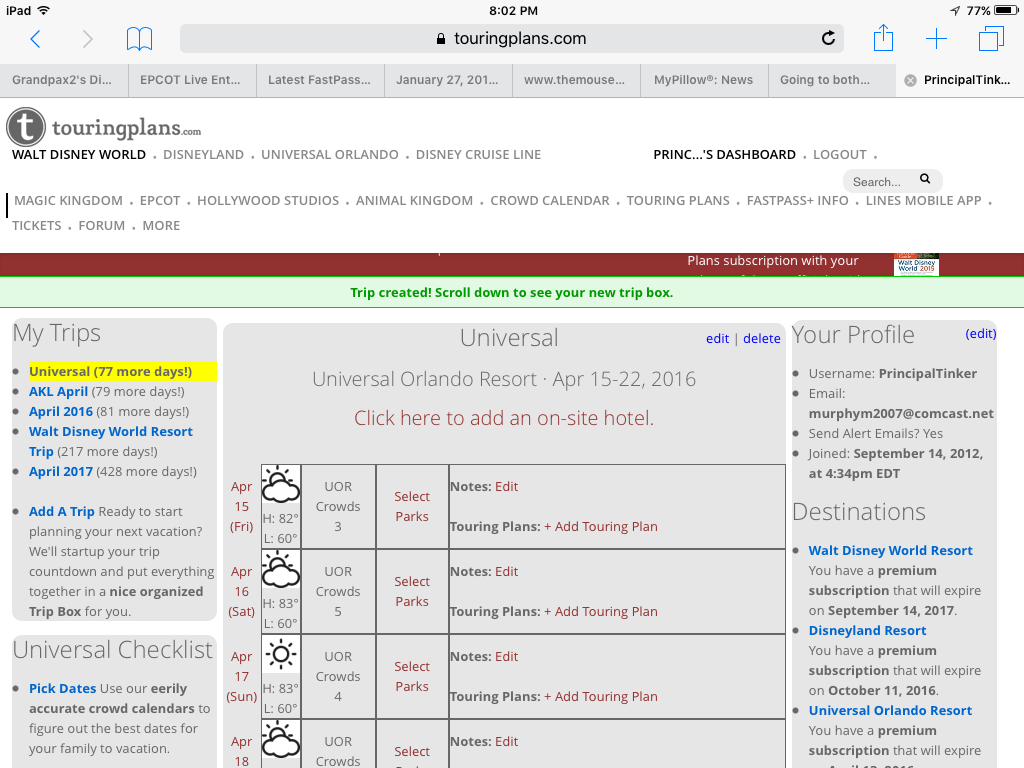Open Universal Orlando Resort destination link
Image resolution: width=1024 pixels, height=768 pixels.
point(890,711)
